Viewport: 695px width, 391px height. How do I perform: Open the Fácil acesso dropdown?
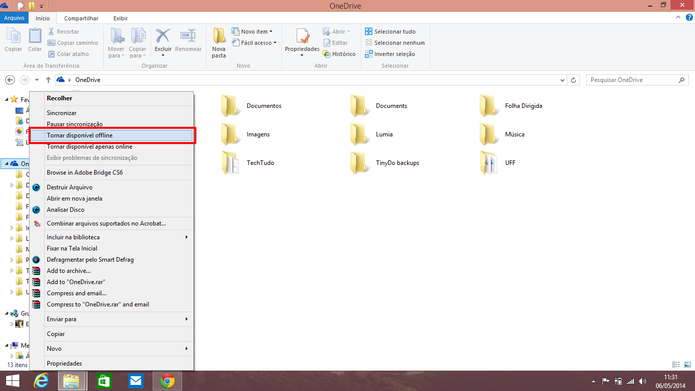254,43
